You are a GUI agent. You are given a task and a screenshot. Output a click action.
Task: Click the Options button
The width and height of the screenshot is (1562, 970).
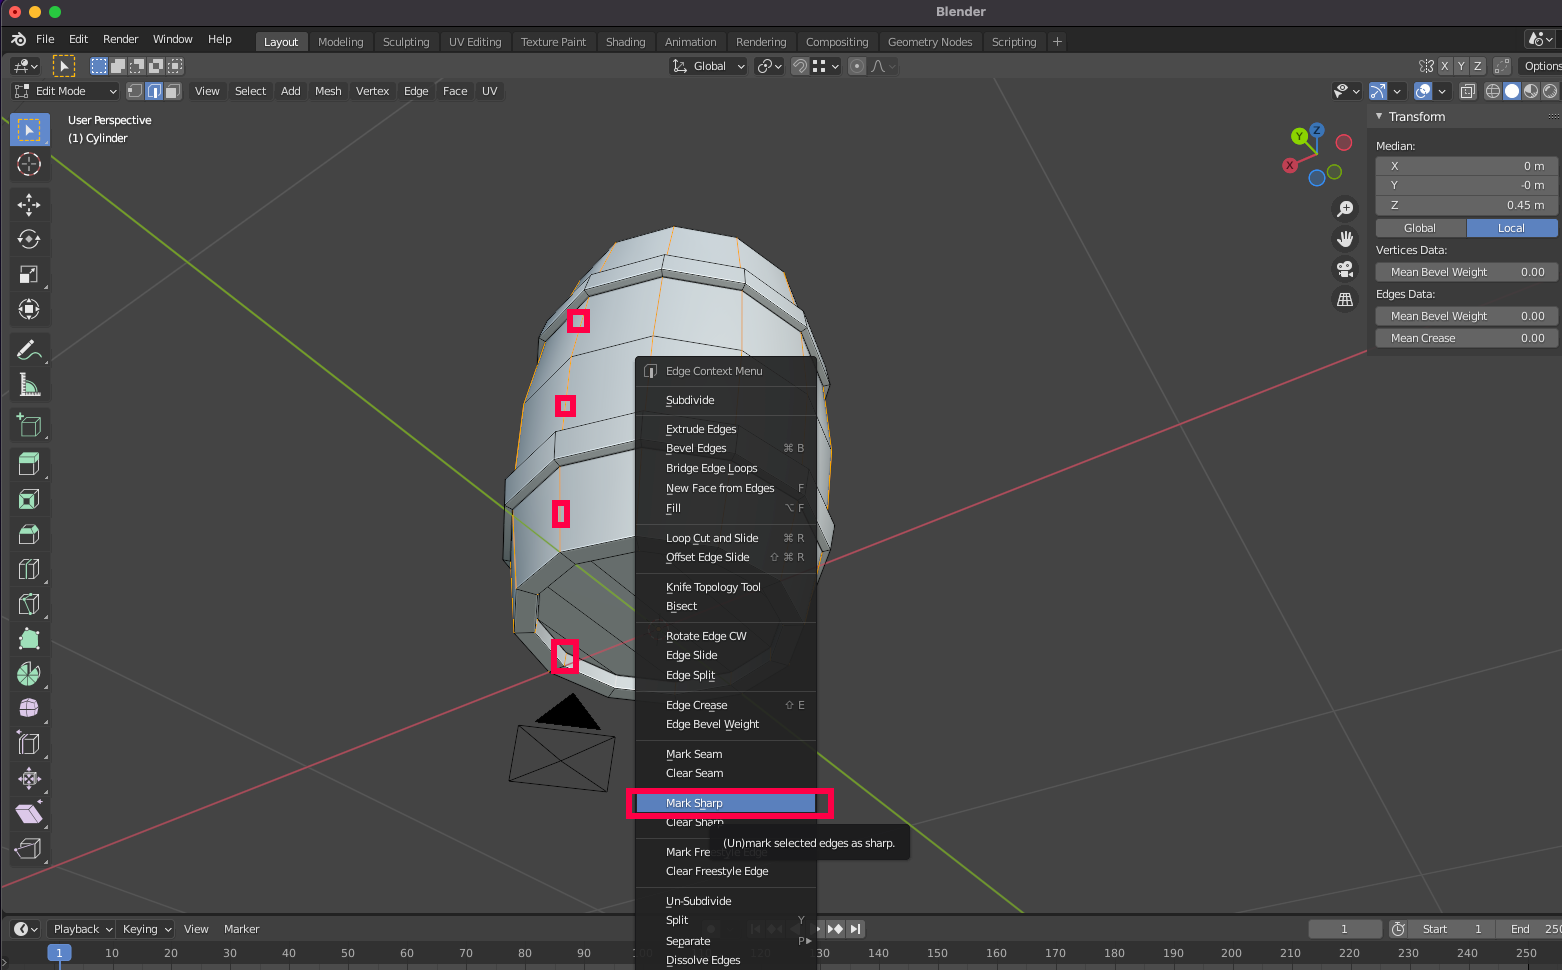pyautogui.click(x=1540, y=66)
